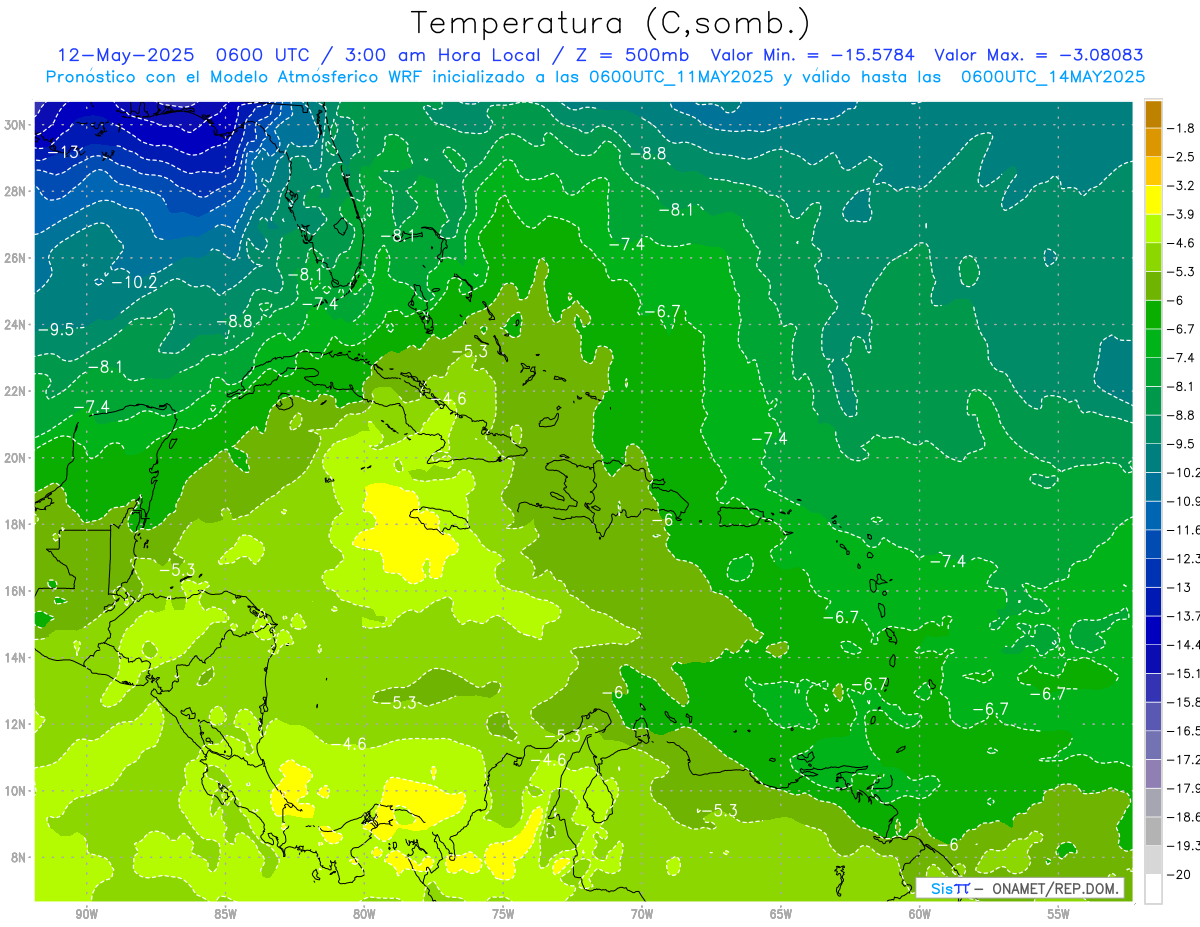Click the longitude label "85W"
Screen dimensions: 1200x927
click(x=225, y=915)
